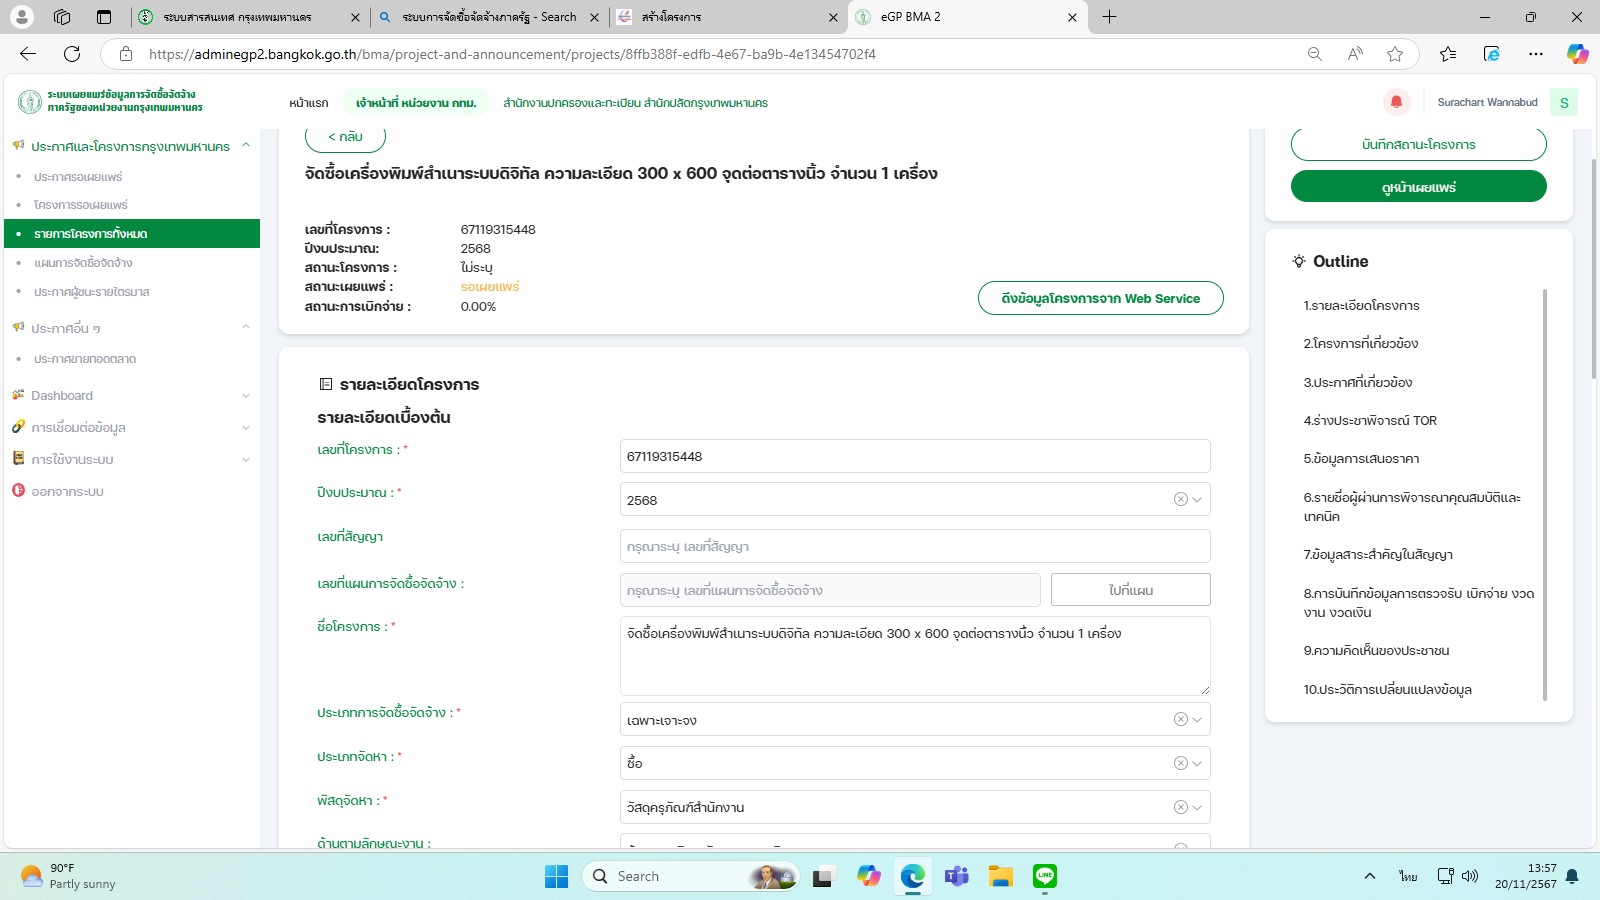Click the user avatar S icon
The image size is (1600, 900).
click(x=1563, y=102)
